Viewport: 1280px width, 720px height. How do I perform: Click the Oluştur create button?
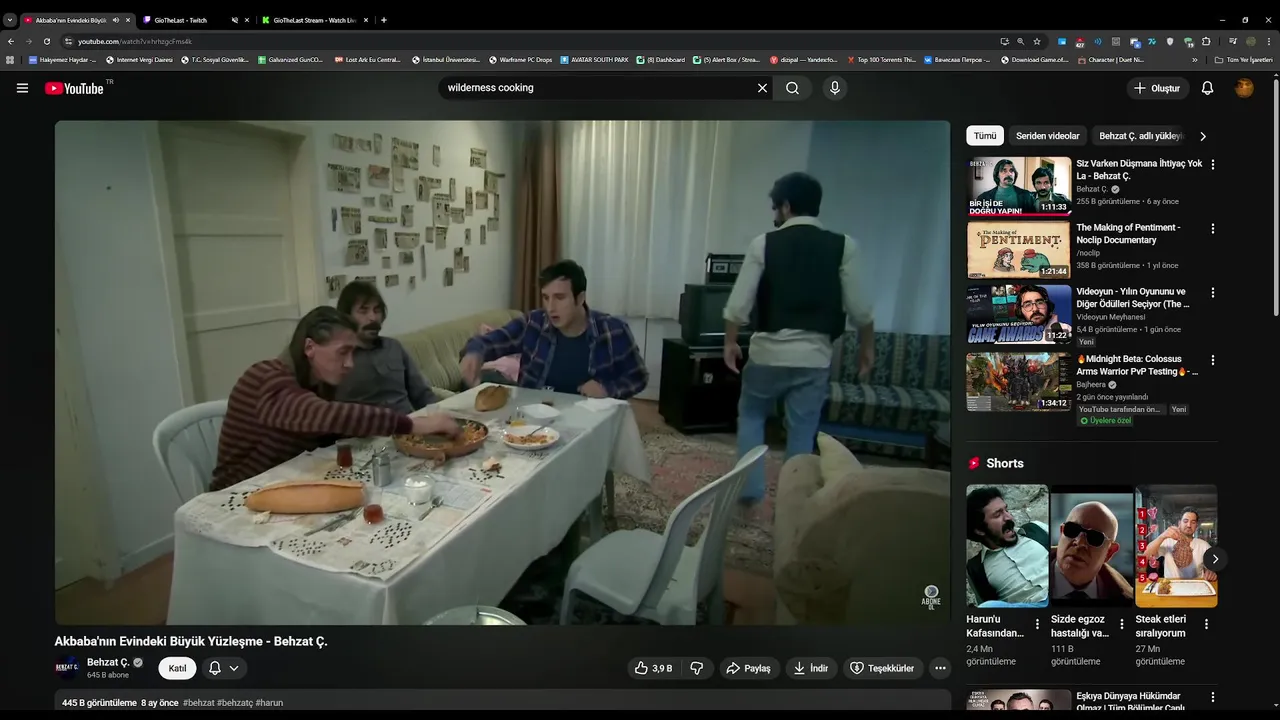pyautogui.click(x=1156, y=88)
